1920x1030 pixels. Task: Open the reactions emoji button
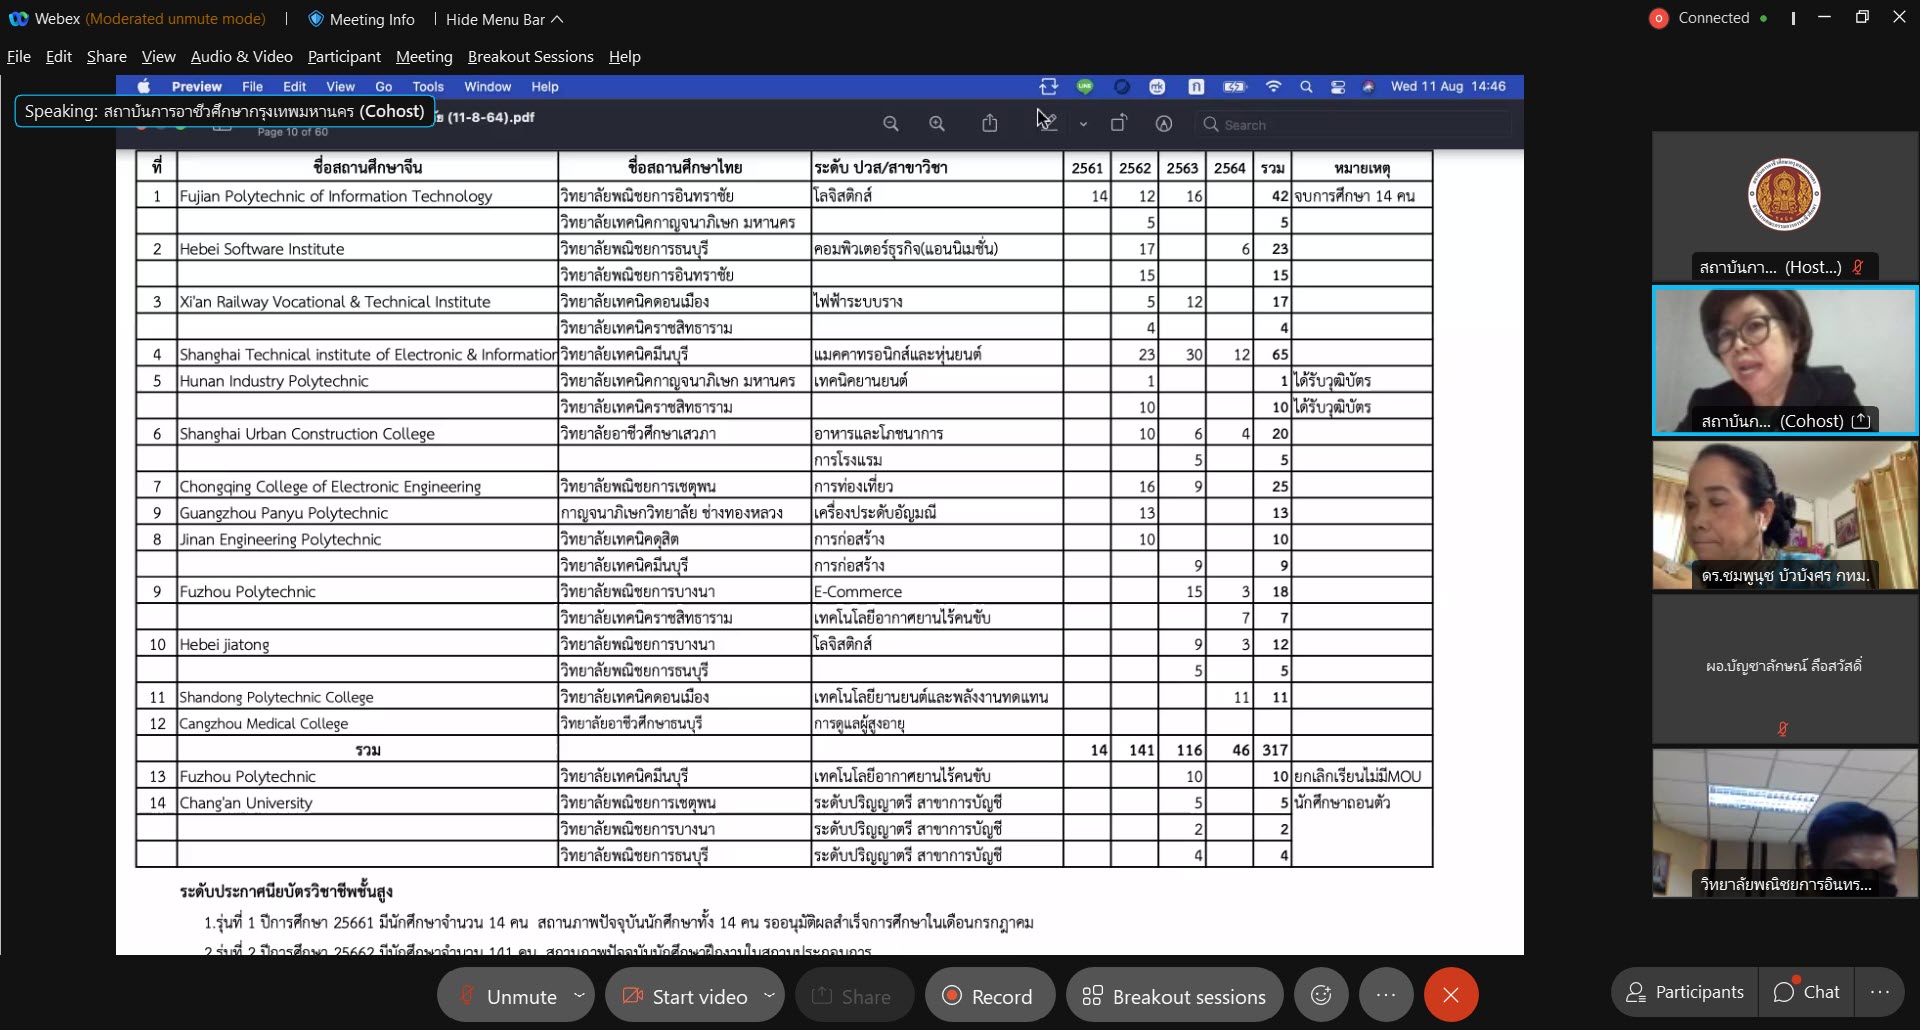pyautogui.click(x=1321, y=995)
